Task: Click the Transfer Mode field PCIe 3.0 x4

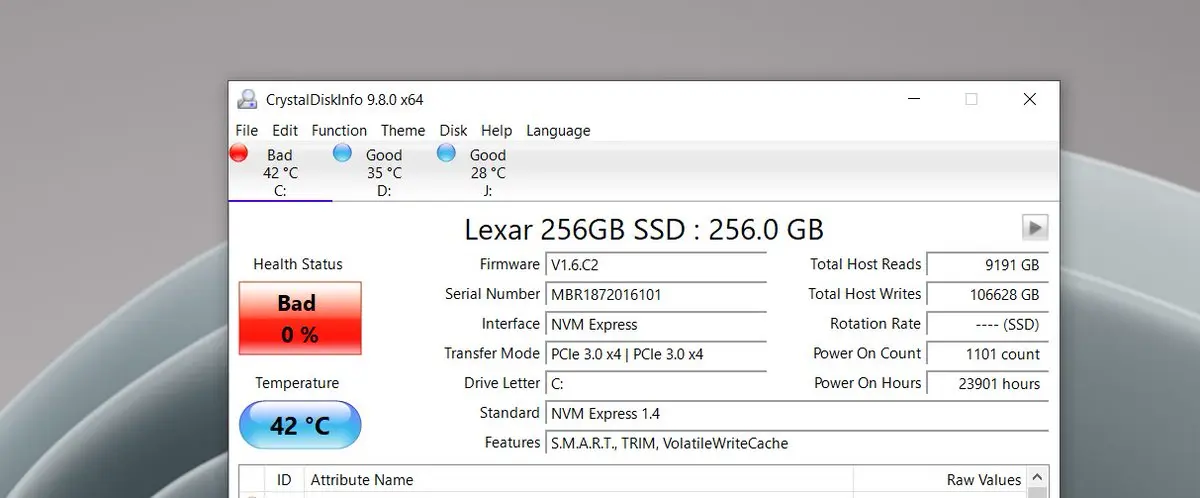Action: click(656, 354)
